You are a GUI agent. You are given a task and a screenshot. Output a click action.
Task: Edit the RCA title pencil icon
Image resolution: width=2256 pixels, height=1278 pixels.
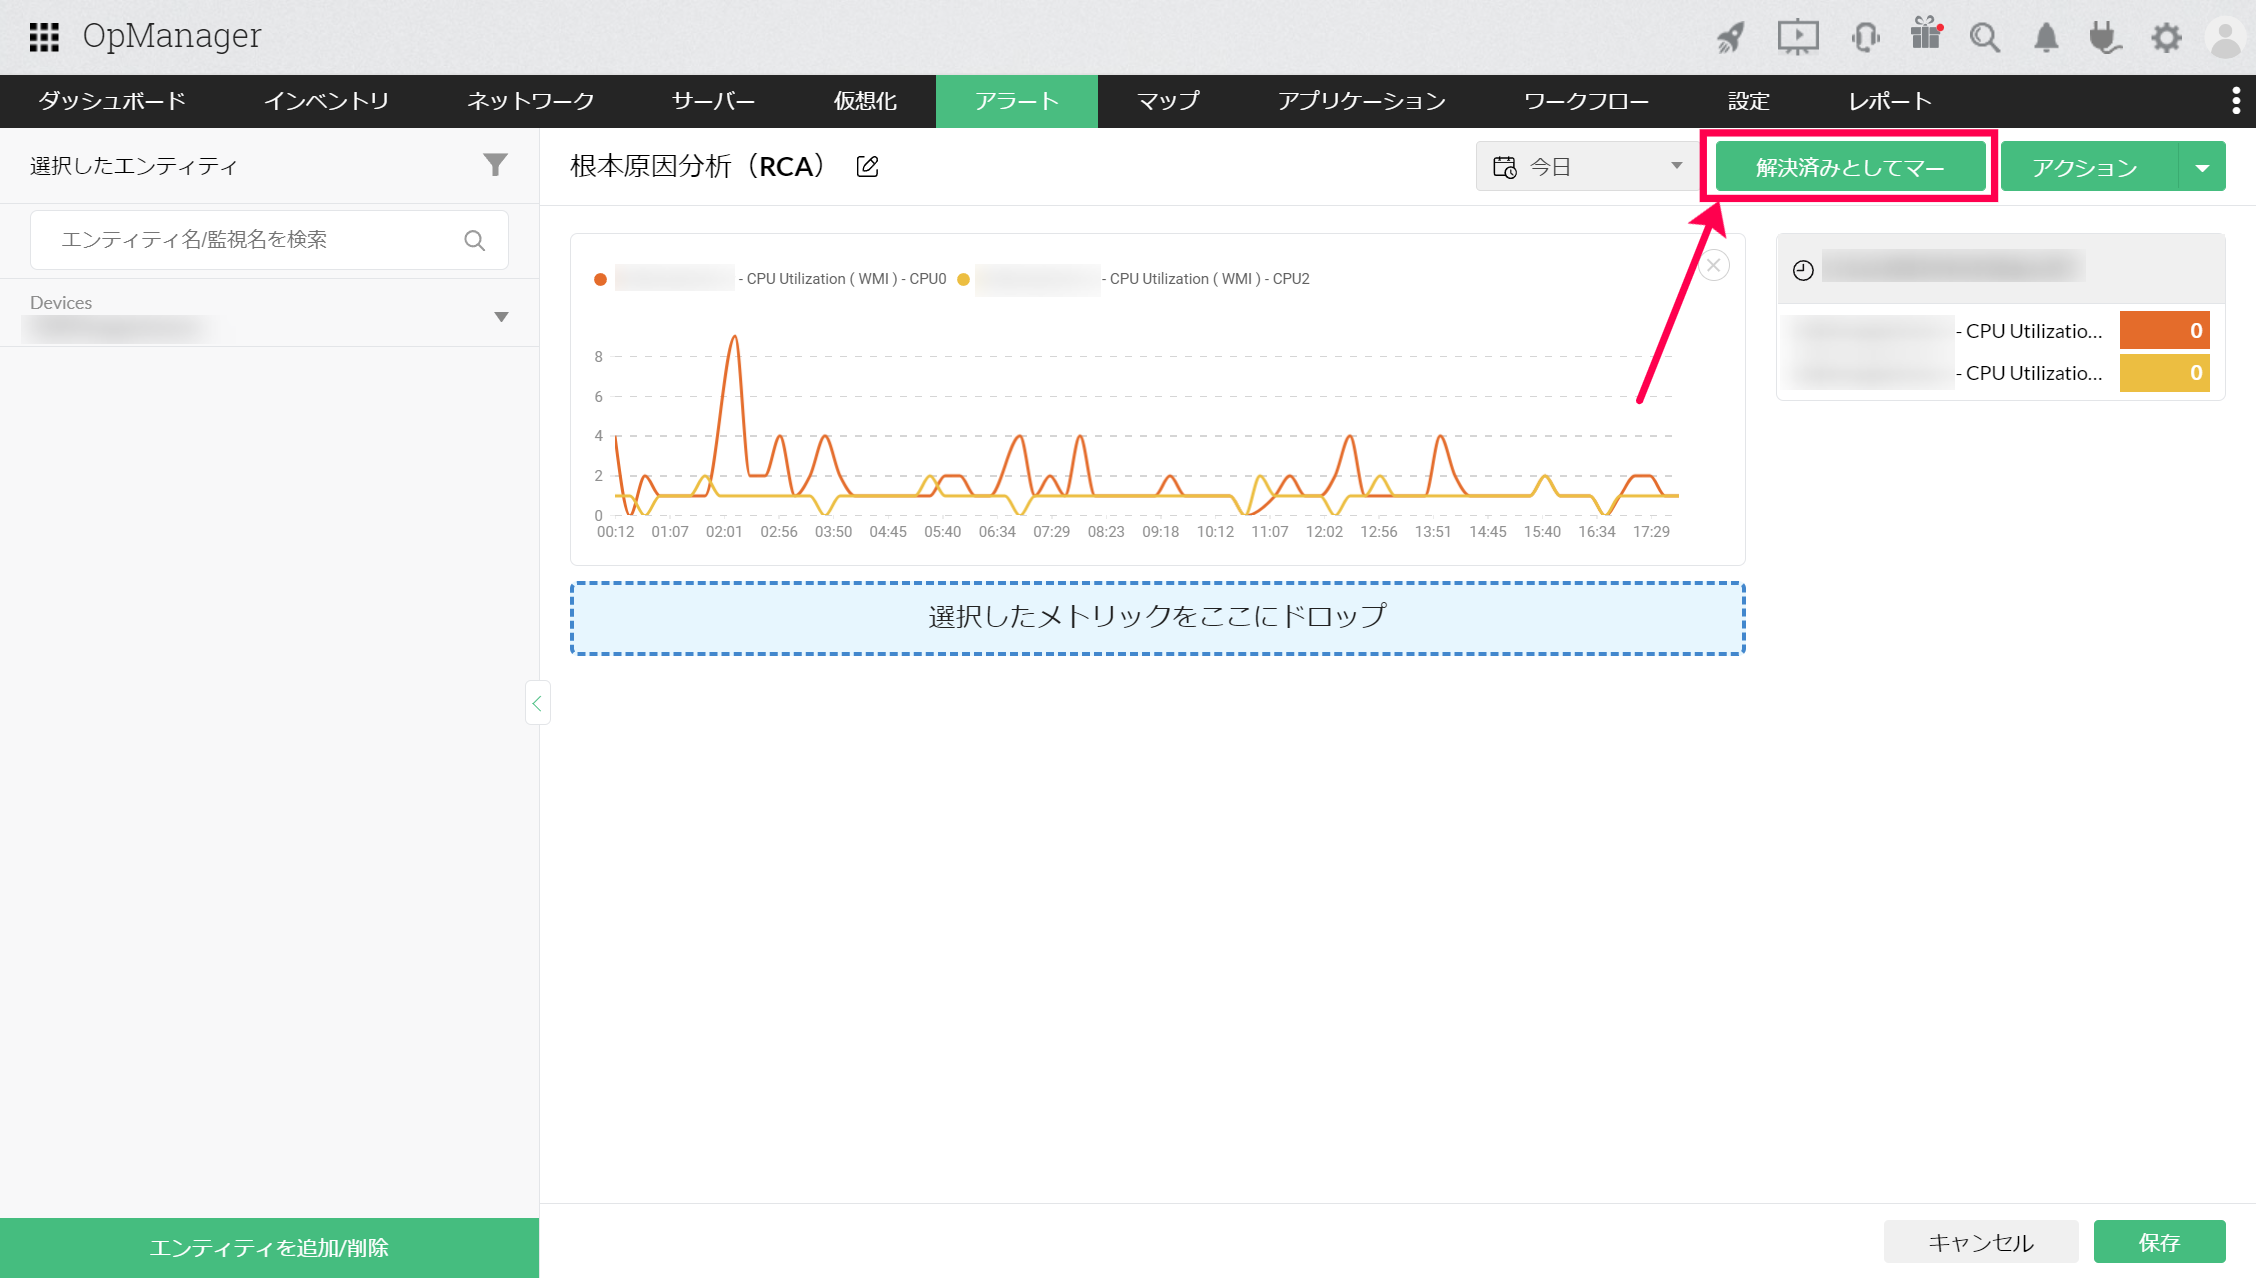[868, 167]
